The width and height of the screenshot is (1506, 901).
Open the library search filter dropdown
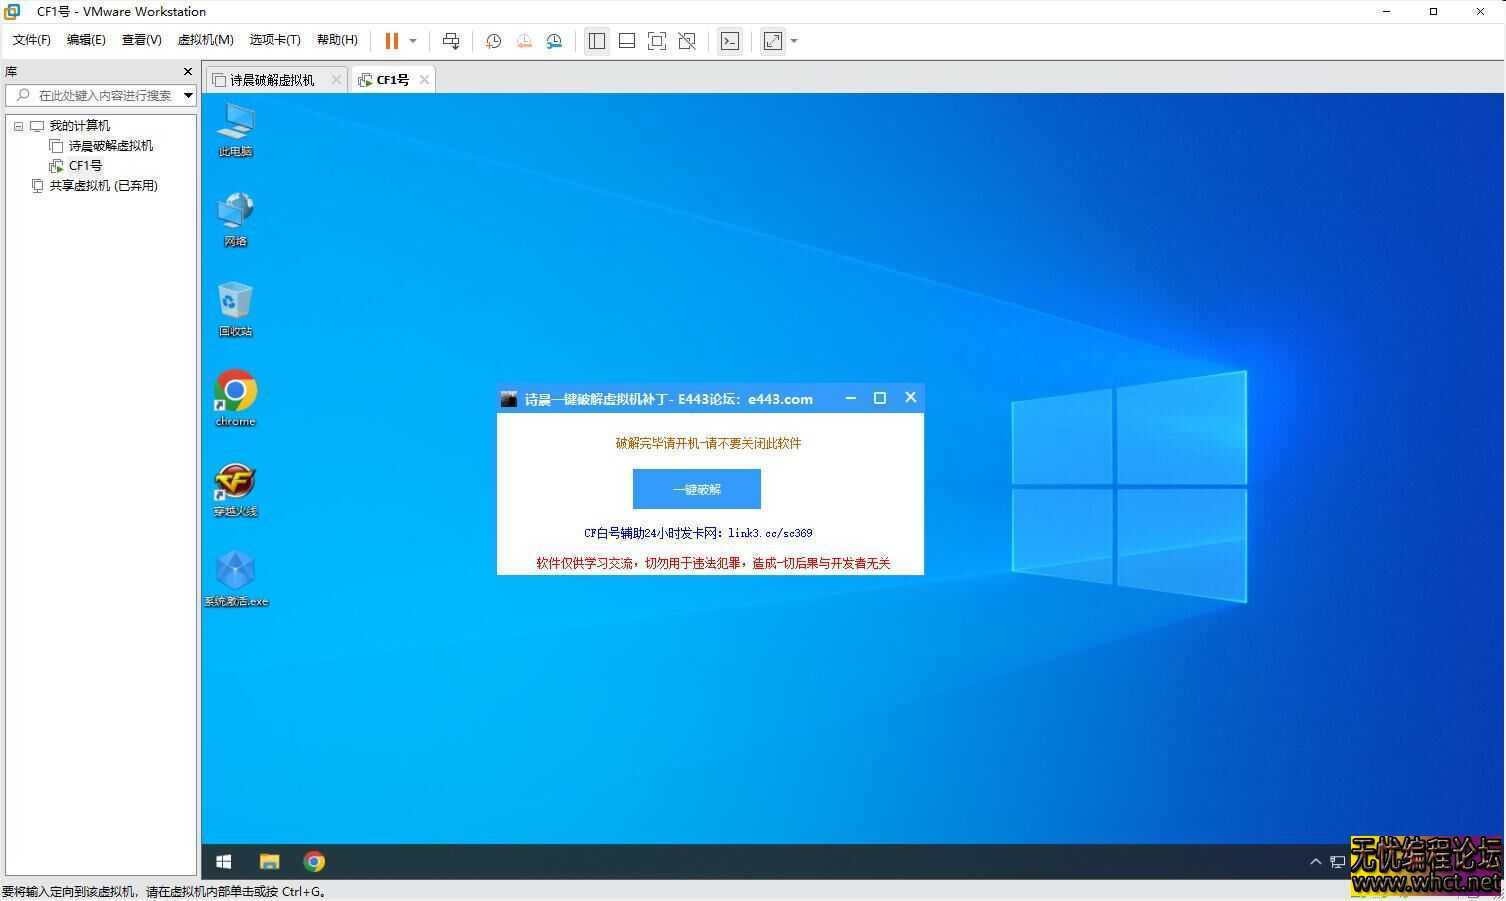pyautogui.click(x=188, y=95)
